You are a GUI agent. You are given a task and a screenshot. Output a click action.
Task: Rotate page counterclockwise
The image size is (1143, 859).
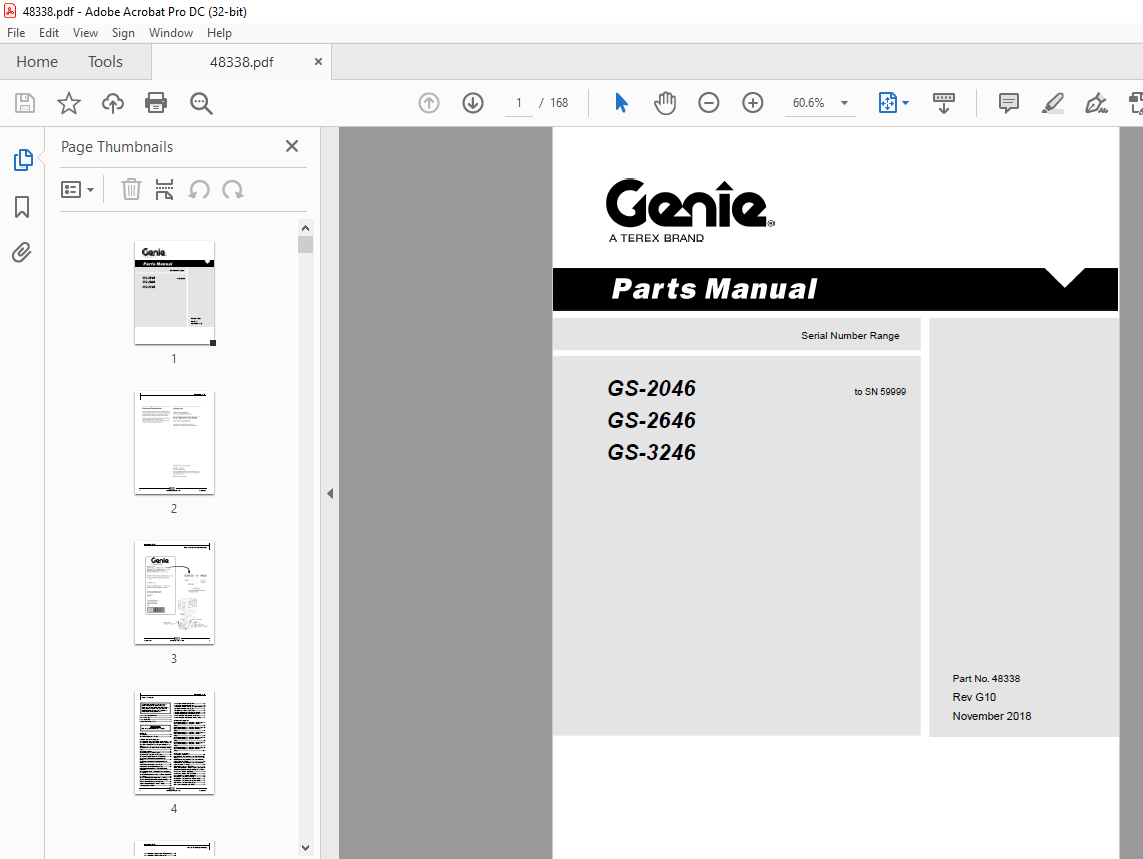point(199,190)
